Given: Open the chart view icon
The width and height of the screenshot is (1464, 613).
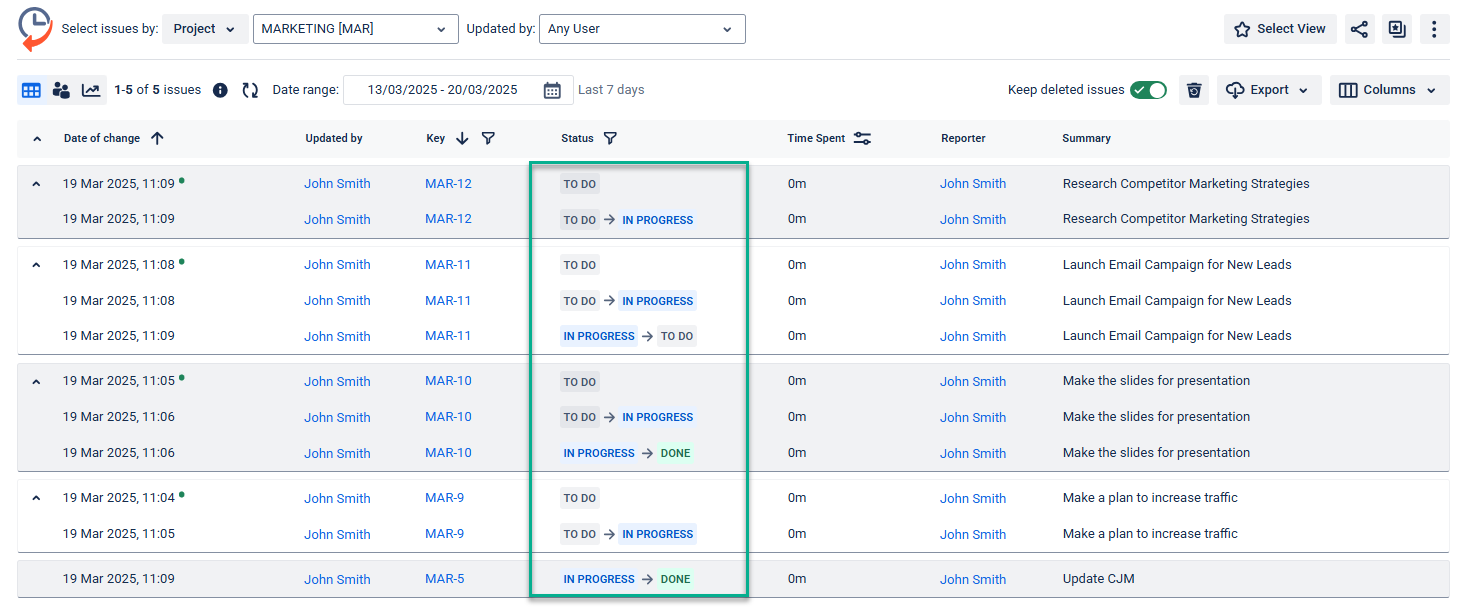Looking at the screenshot, I should pyautogui.click(x=92, y=90).
